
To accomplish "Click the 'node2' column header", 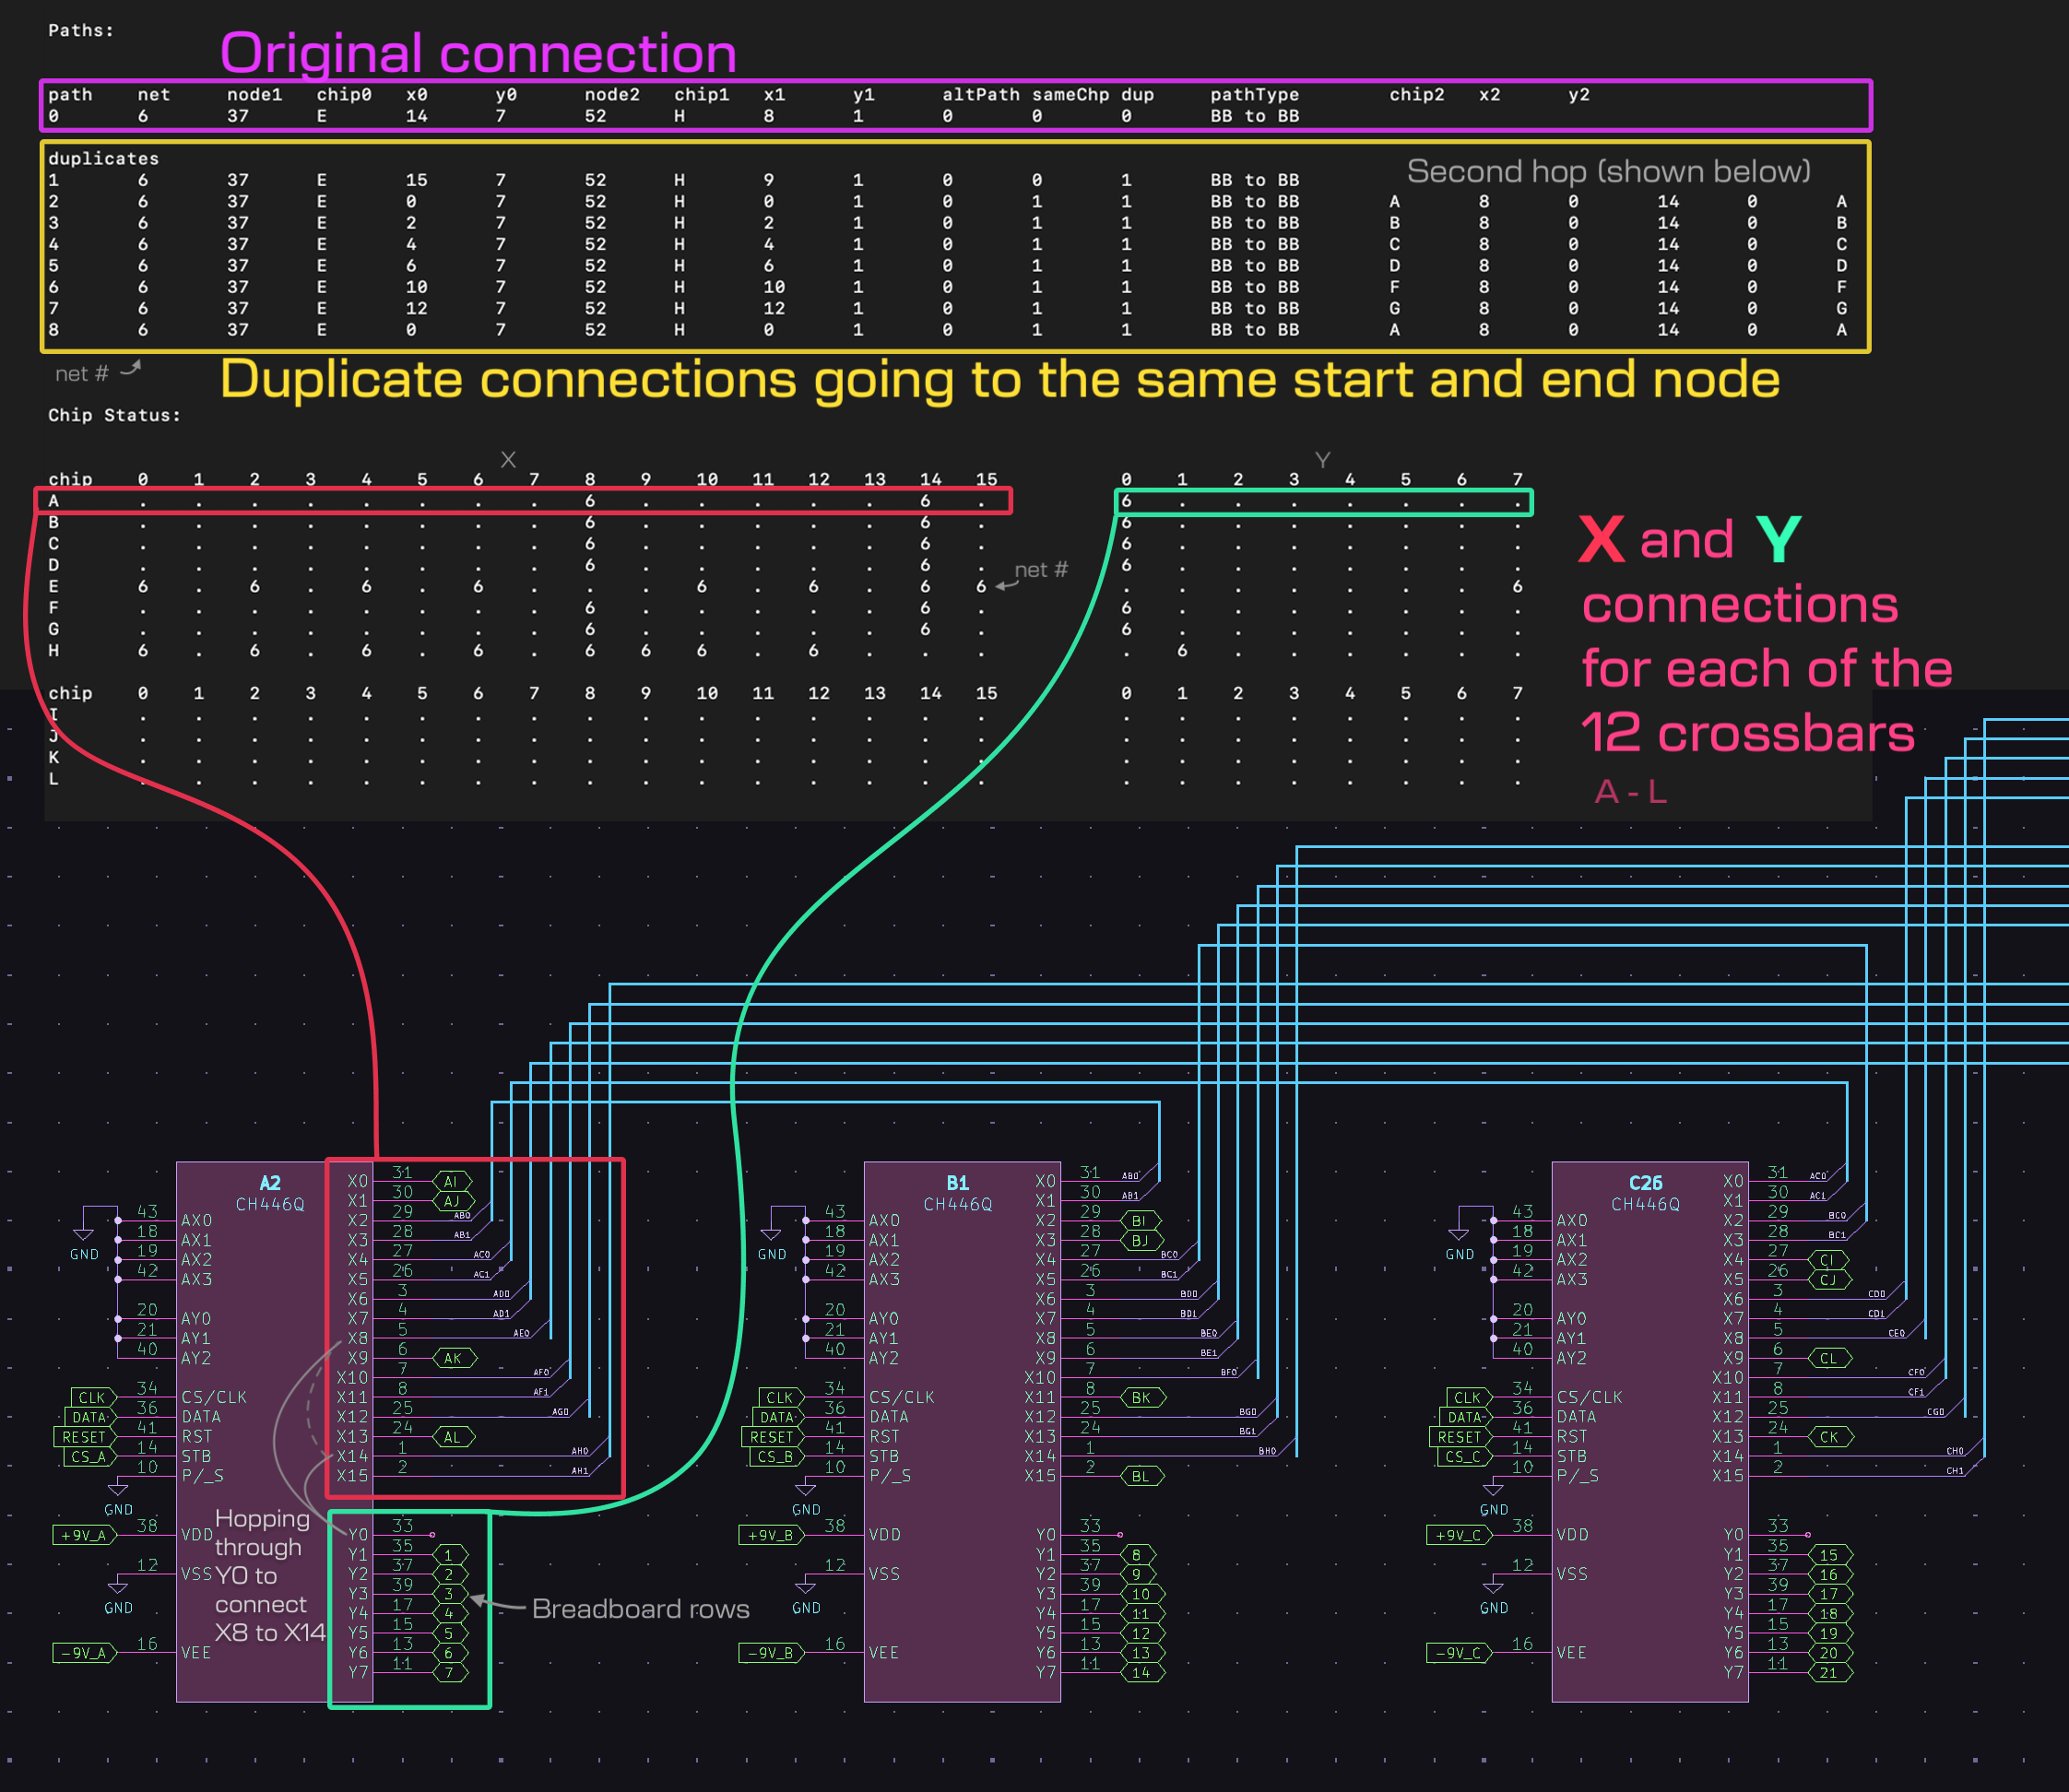I will click(x=612, y=95).
